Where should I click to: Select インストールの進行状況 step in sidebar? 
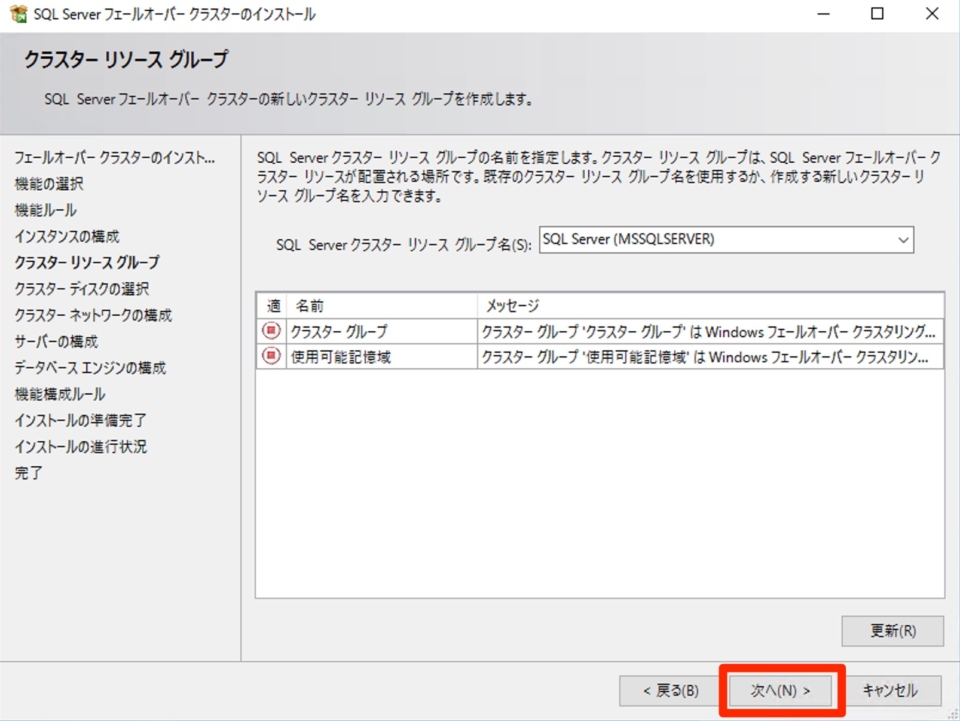(80, 447)
